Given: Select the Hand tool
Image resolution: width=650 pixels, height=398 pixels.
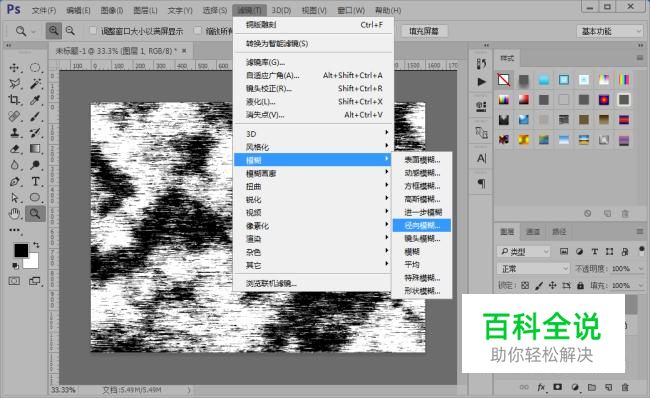Looking at the screenshot, I should pos(15,214).
